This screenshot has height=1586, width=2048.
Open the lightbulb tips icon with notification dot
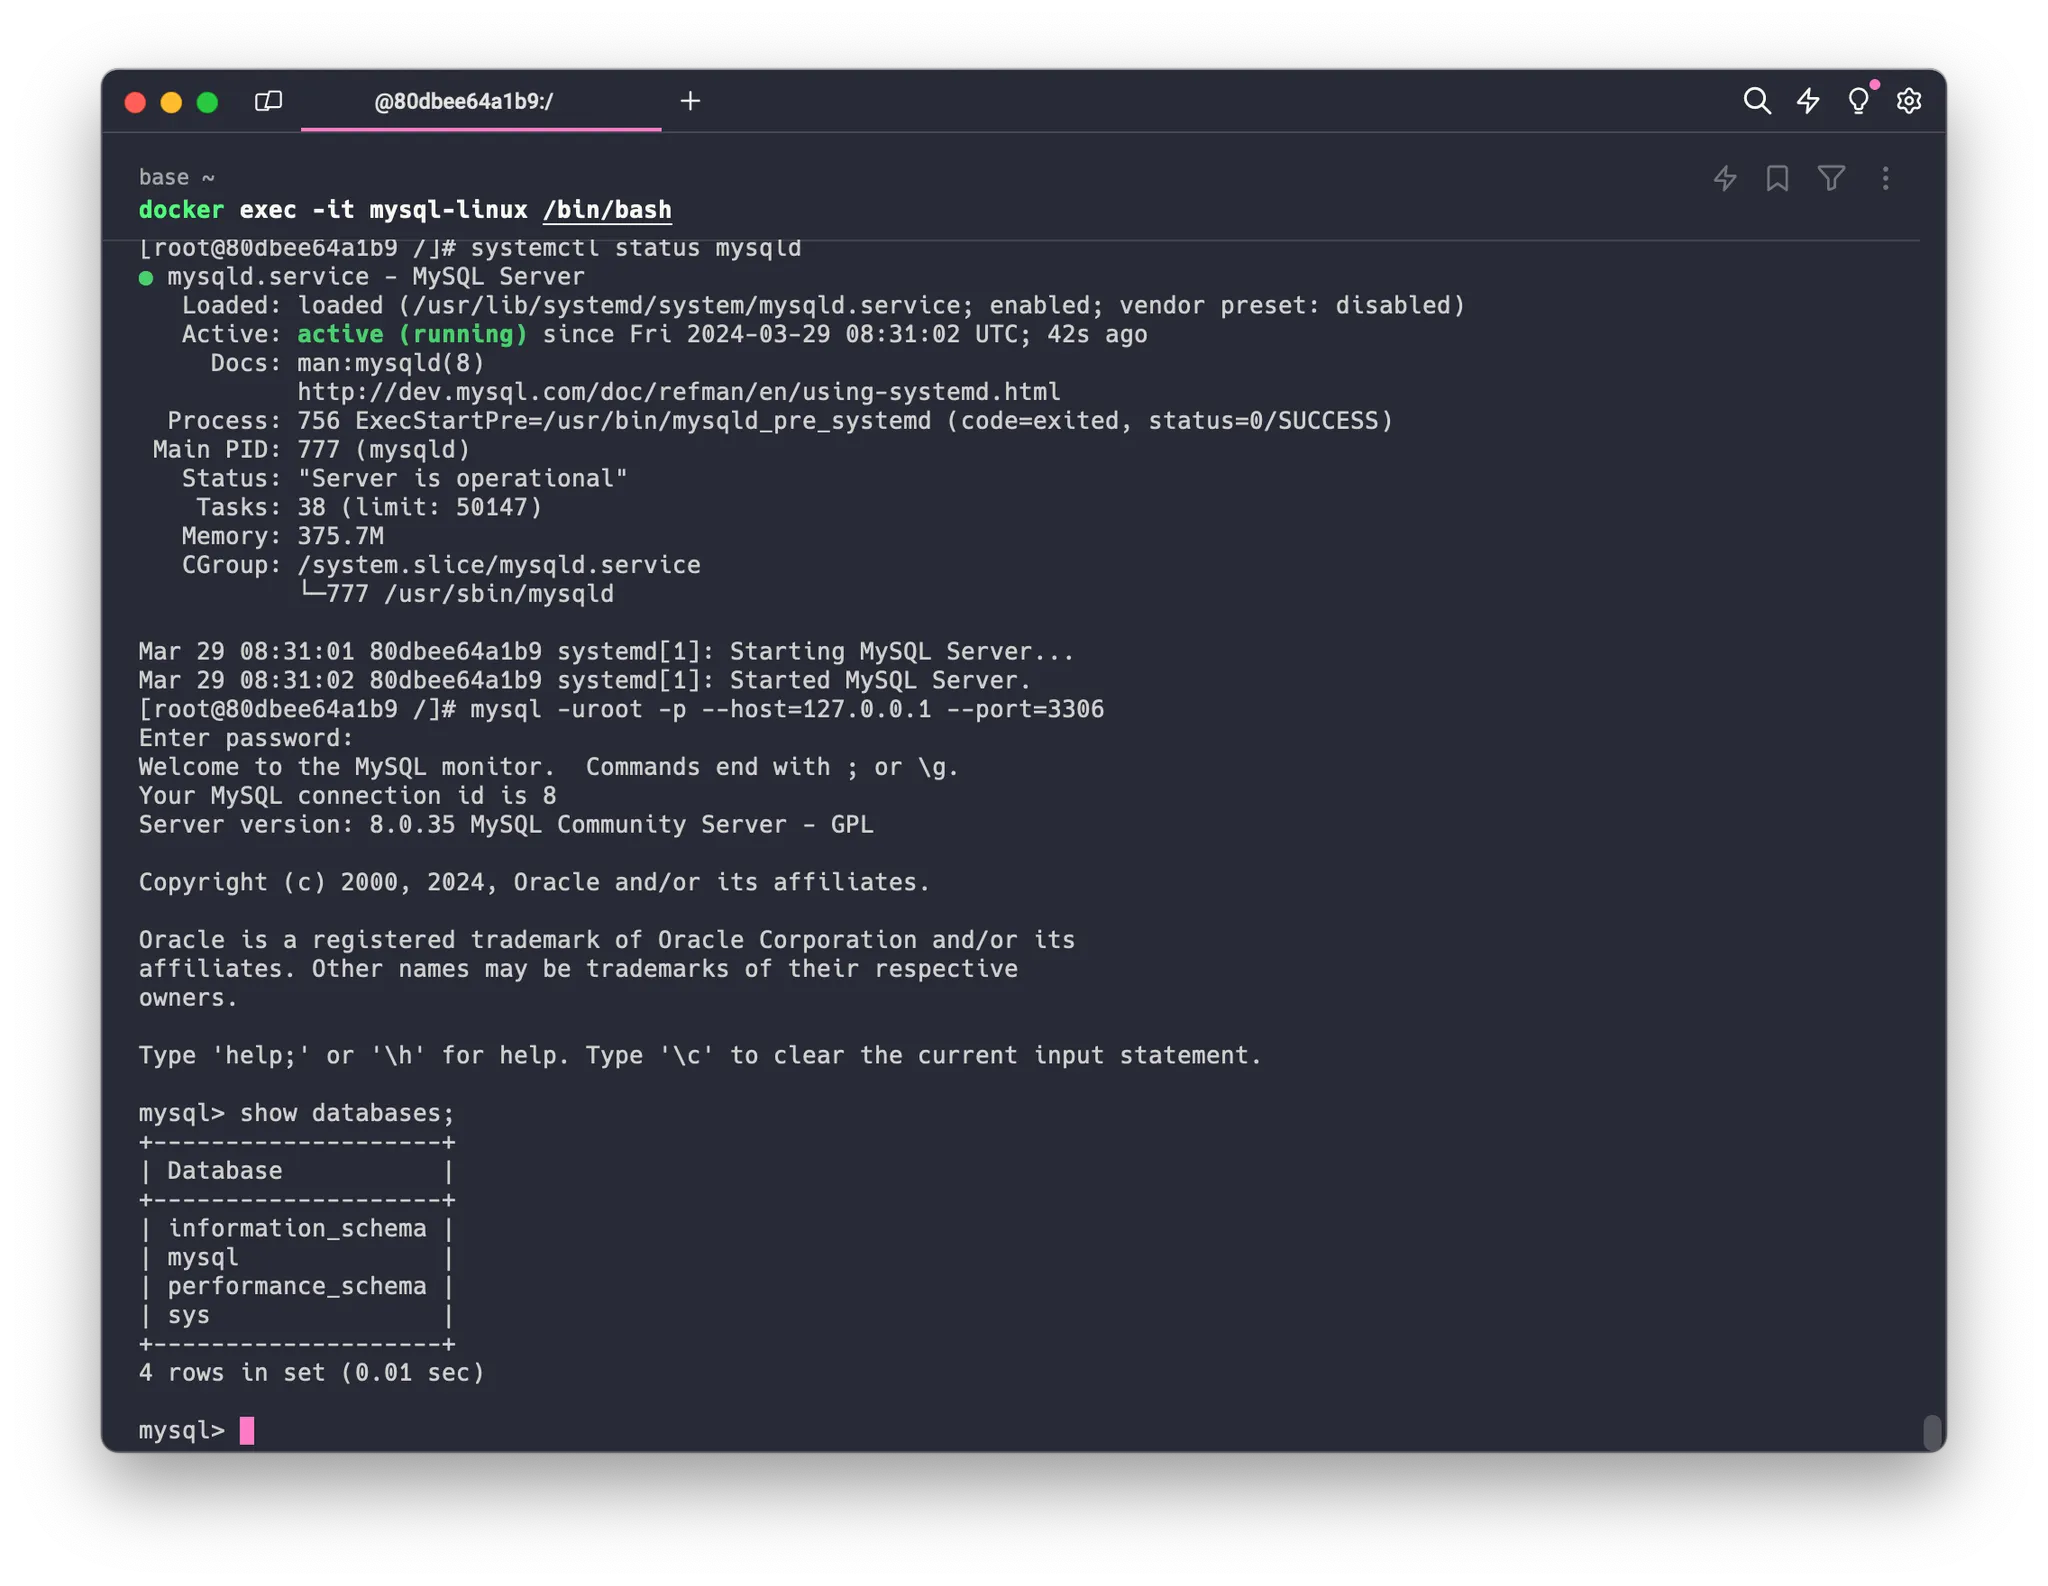pos(1858,101)
